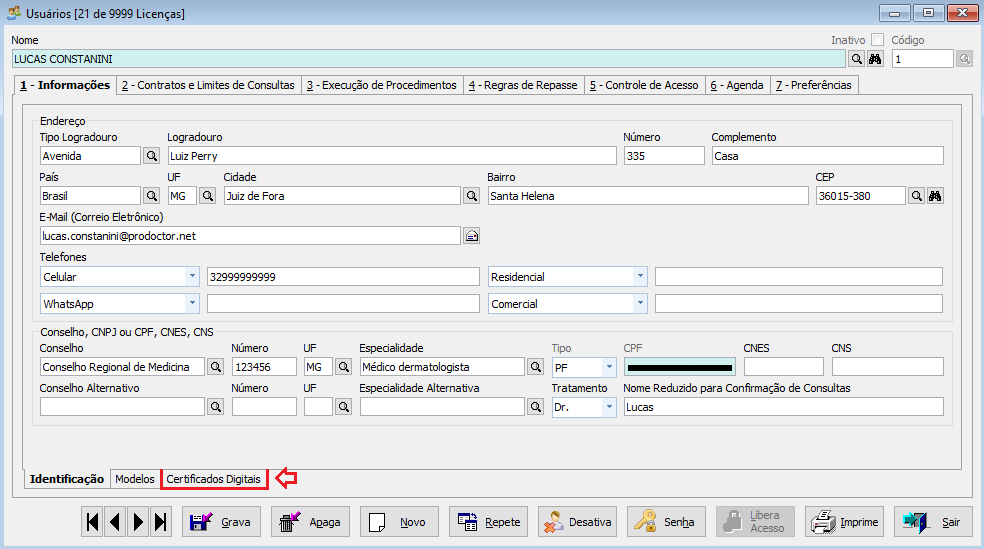Expand Tipo PF dropdown
This screenshot has height=549, width=984.
tap(609, 367)
